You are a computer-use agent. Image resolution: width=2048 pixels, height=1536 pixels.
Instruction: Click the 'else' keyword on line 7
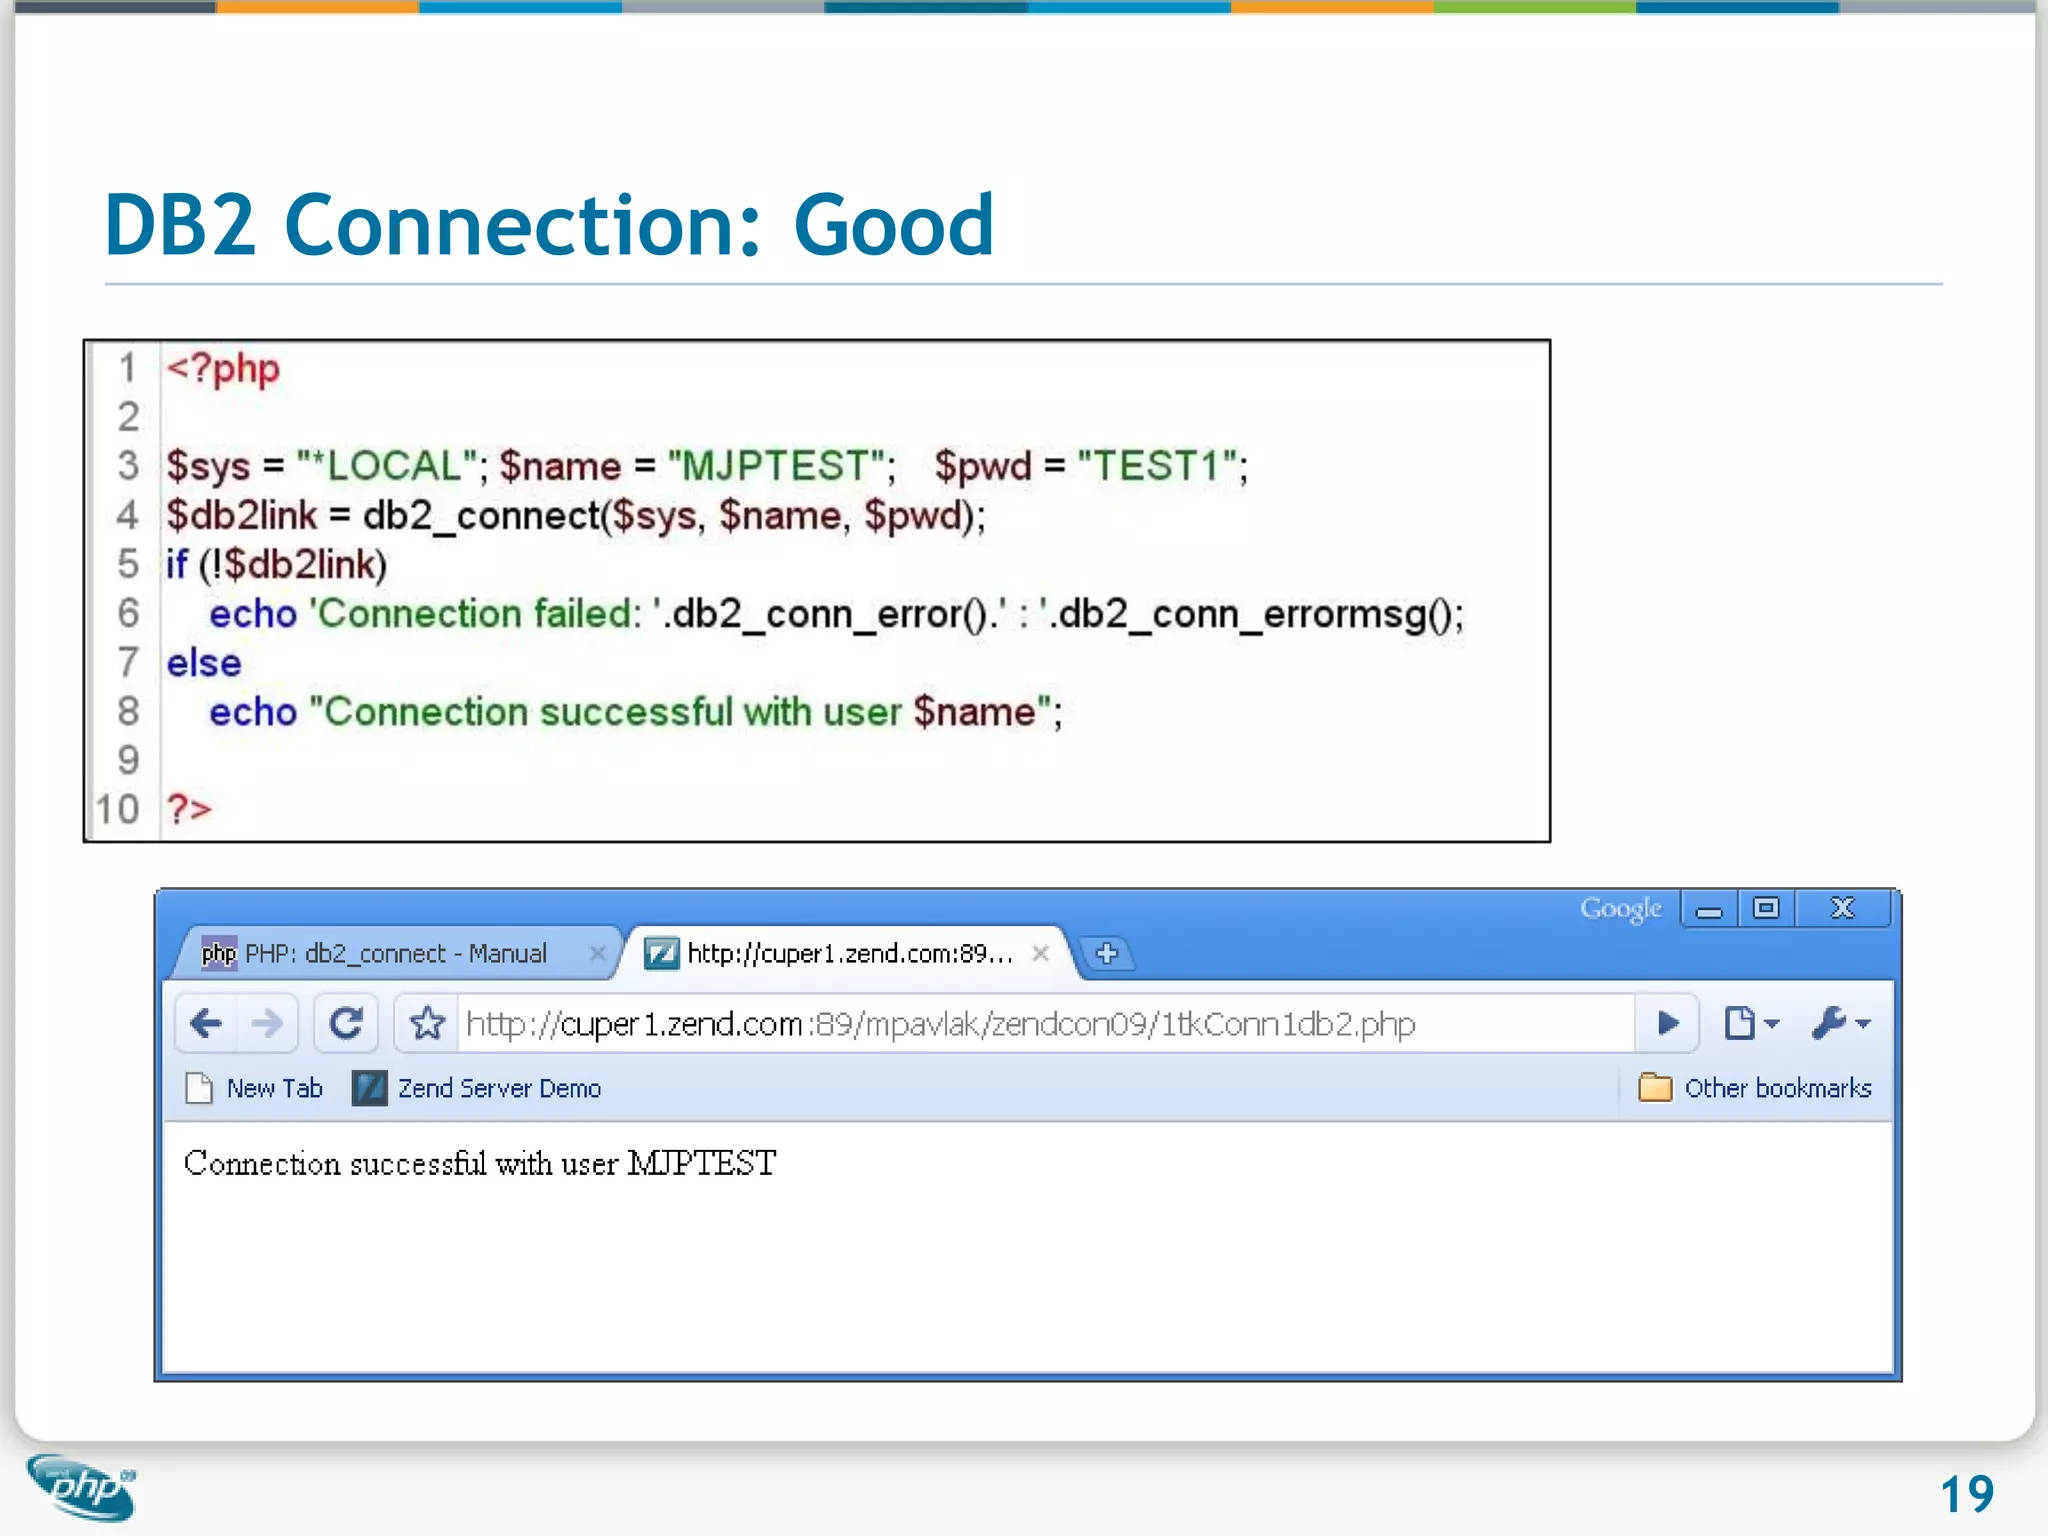[x=204, y=663]
